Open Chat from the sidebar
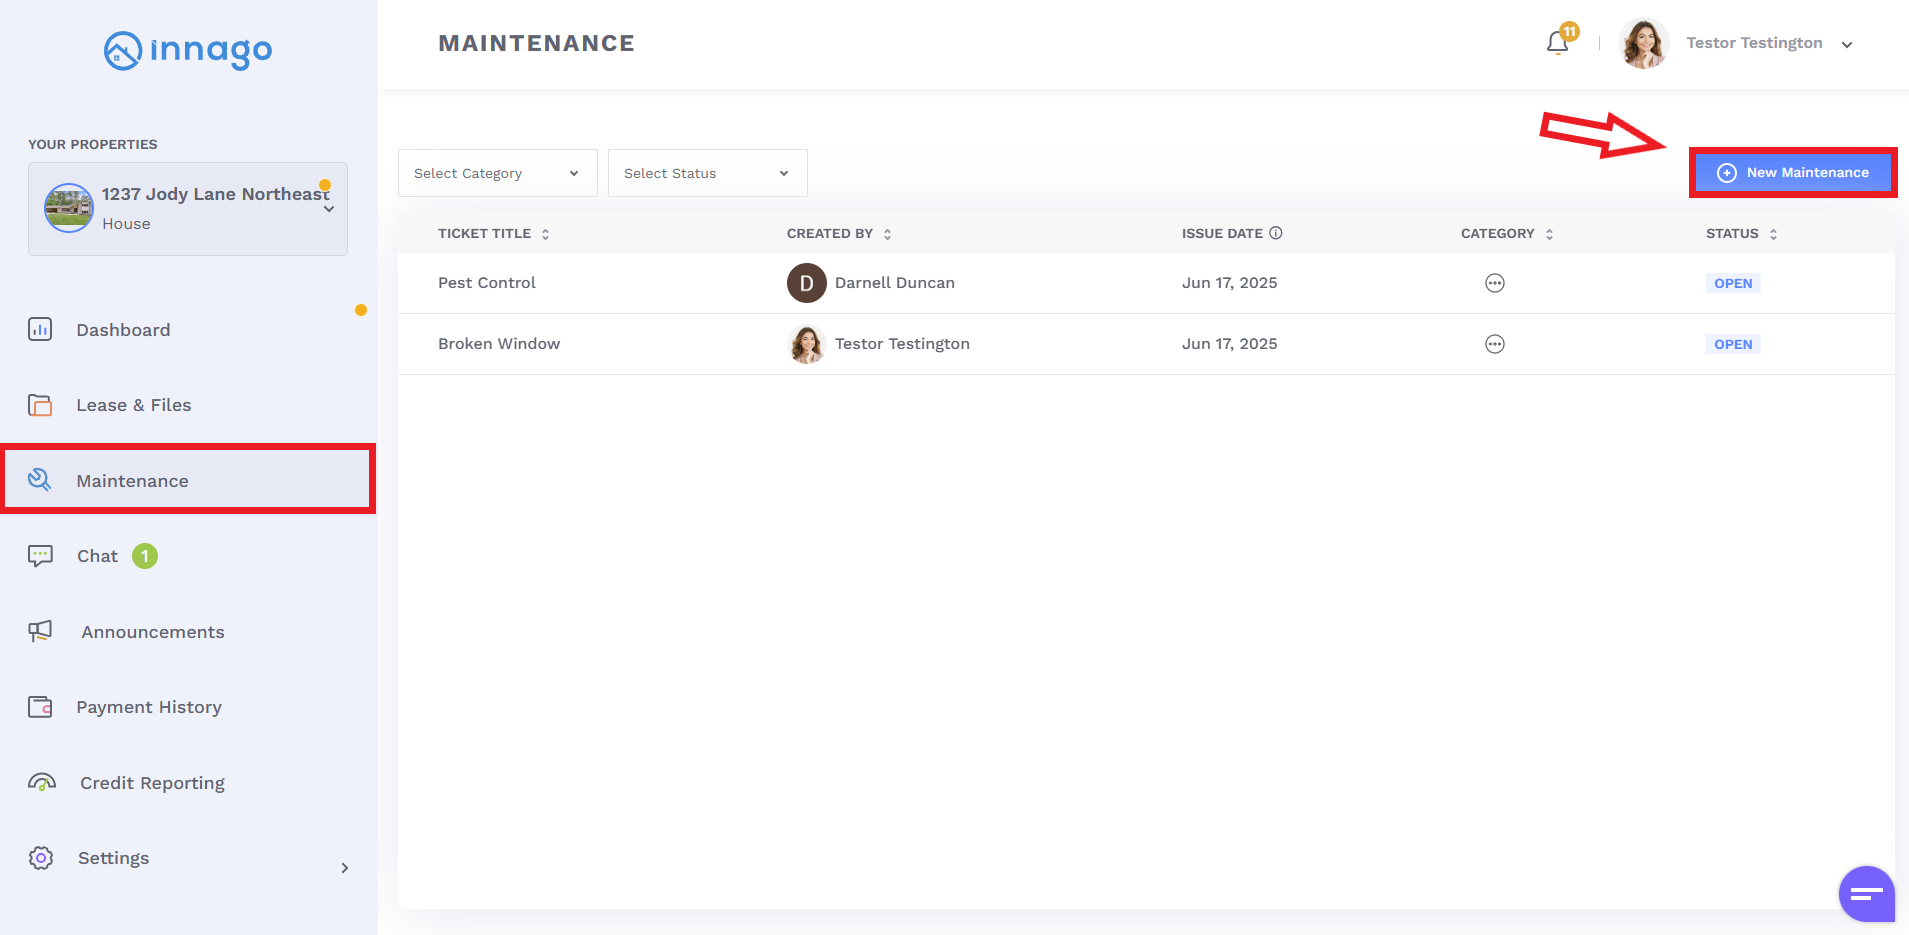Image resolution: width=1909 pixels, height=935 pixels. (97, 556)
